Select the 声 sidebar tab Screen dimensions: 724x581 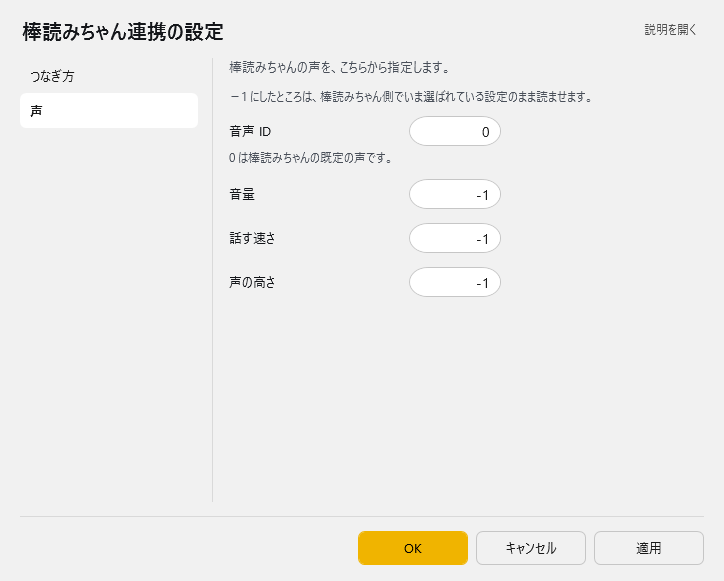pyautogui.click(x=109, y=111)
